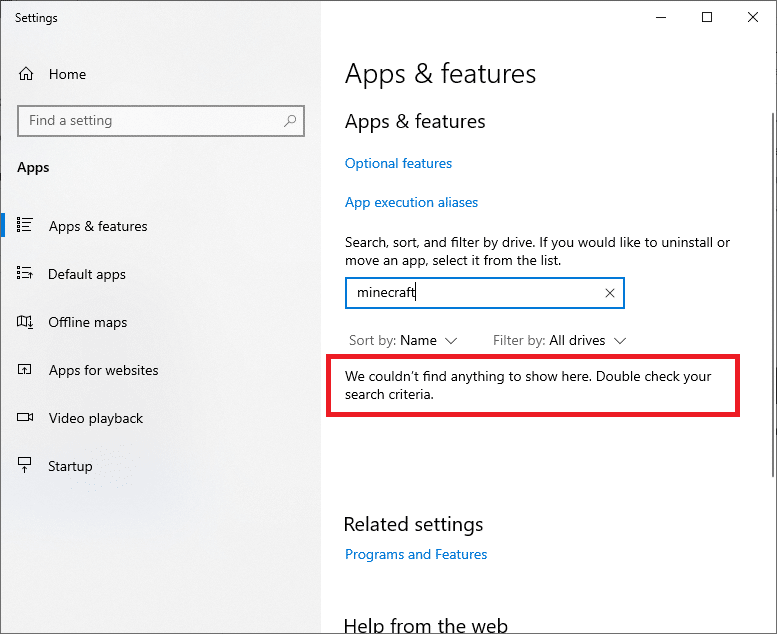
Task: Clear the minecraft search with X
Action: coord(610,293)
